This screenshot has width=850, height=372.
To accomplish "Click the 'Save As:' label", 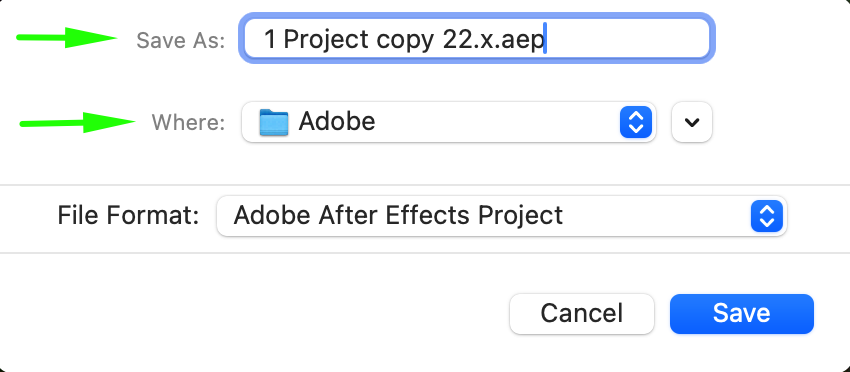I will 181,40.
